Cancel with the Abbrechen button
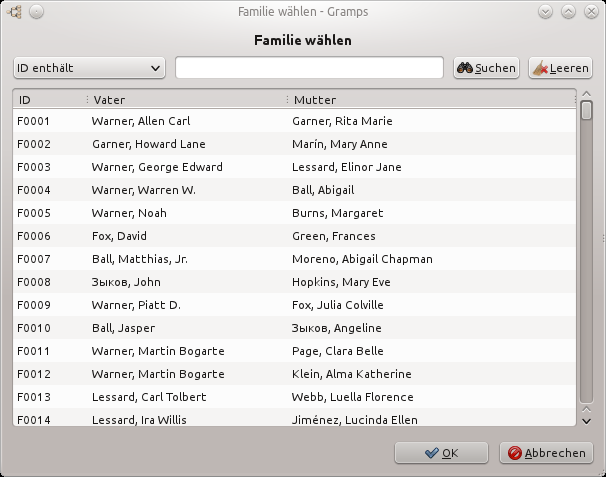The image size is (606, 477). coord(546,453)
